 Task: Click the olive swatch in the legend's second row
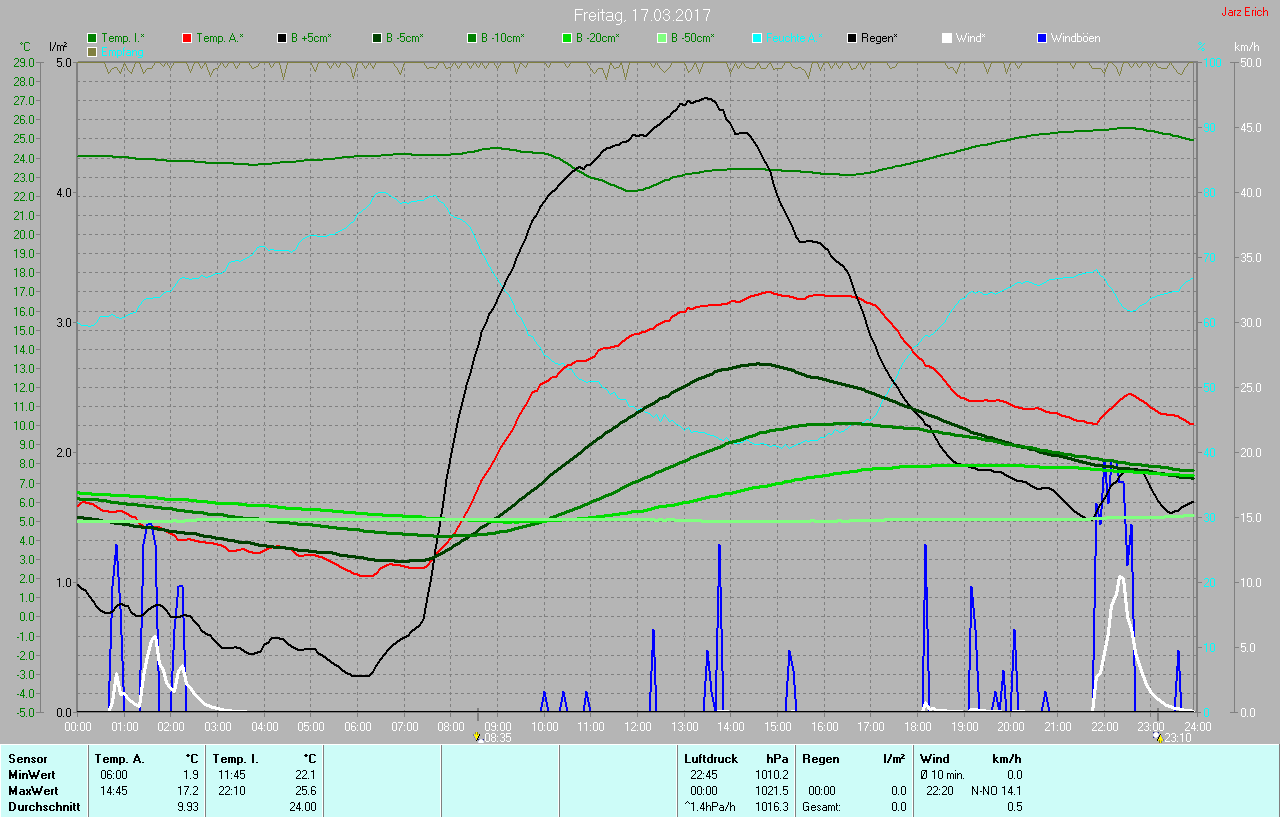[93, 51]
